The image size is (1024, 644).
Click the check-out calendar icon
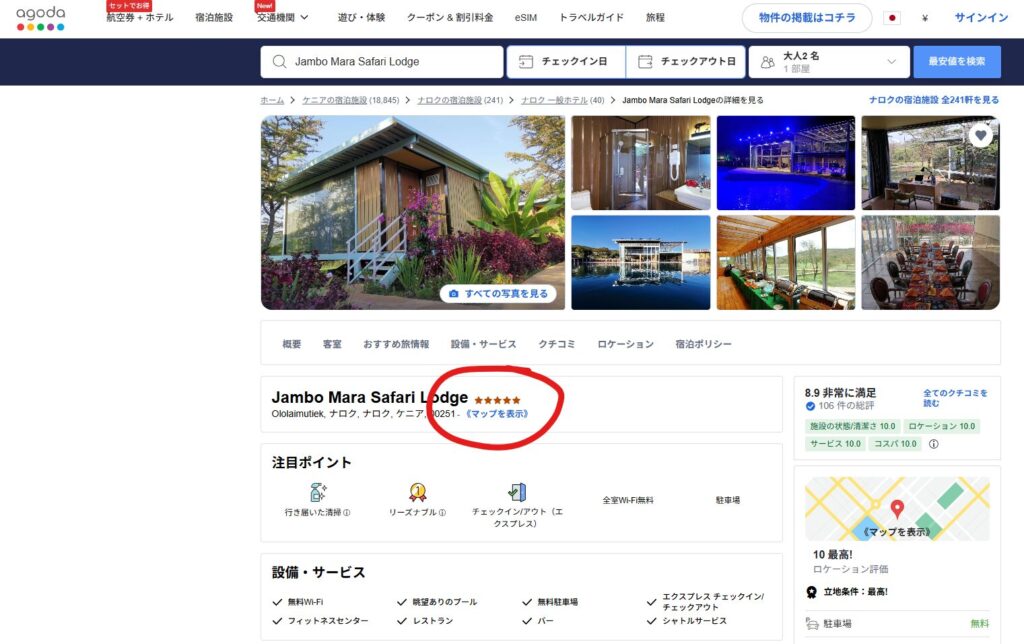click(x=645, y=61)
